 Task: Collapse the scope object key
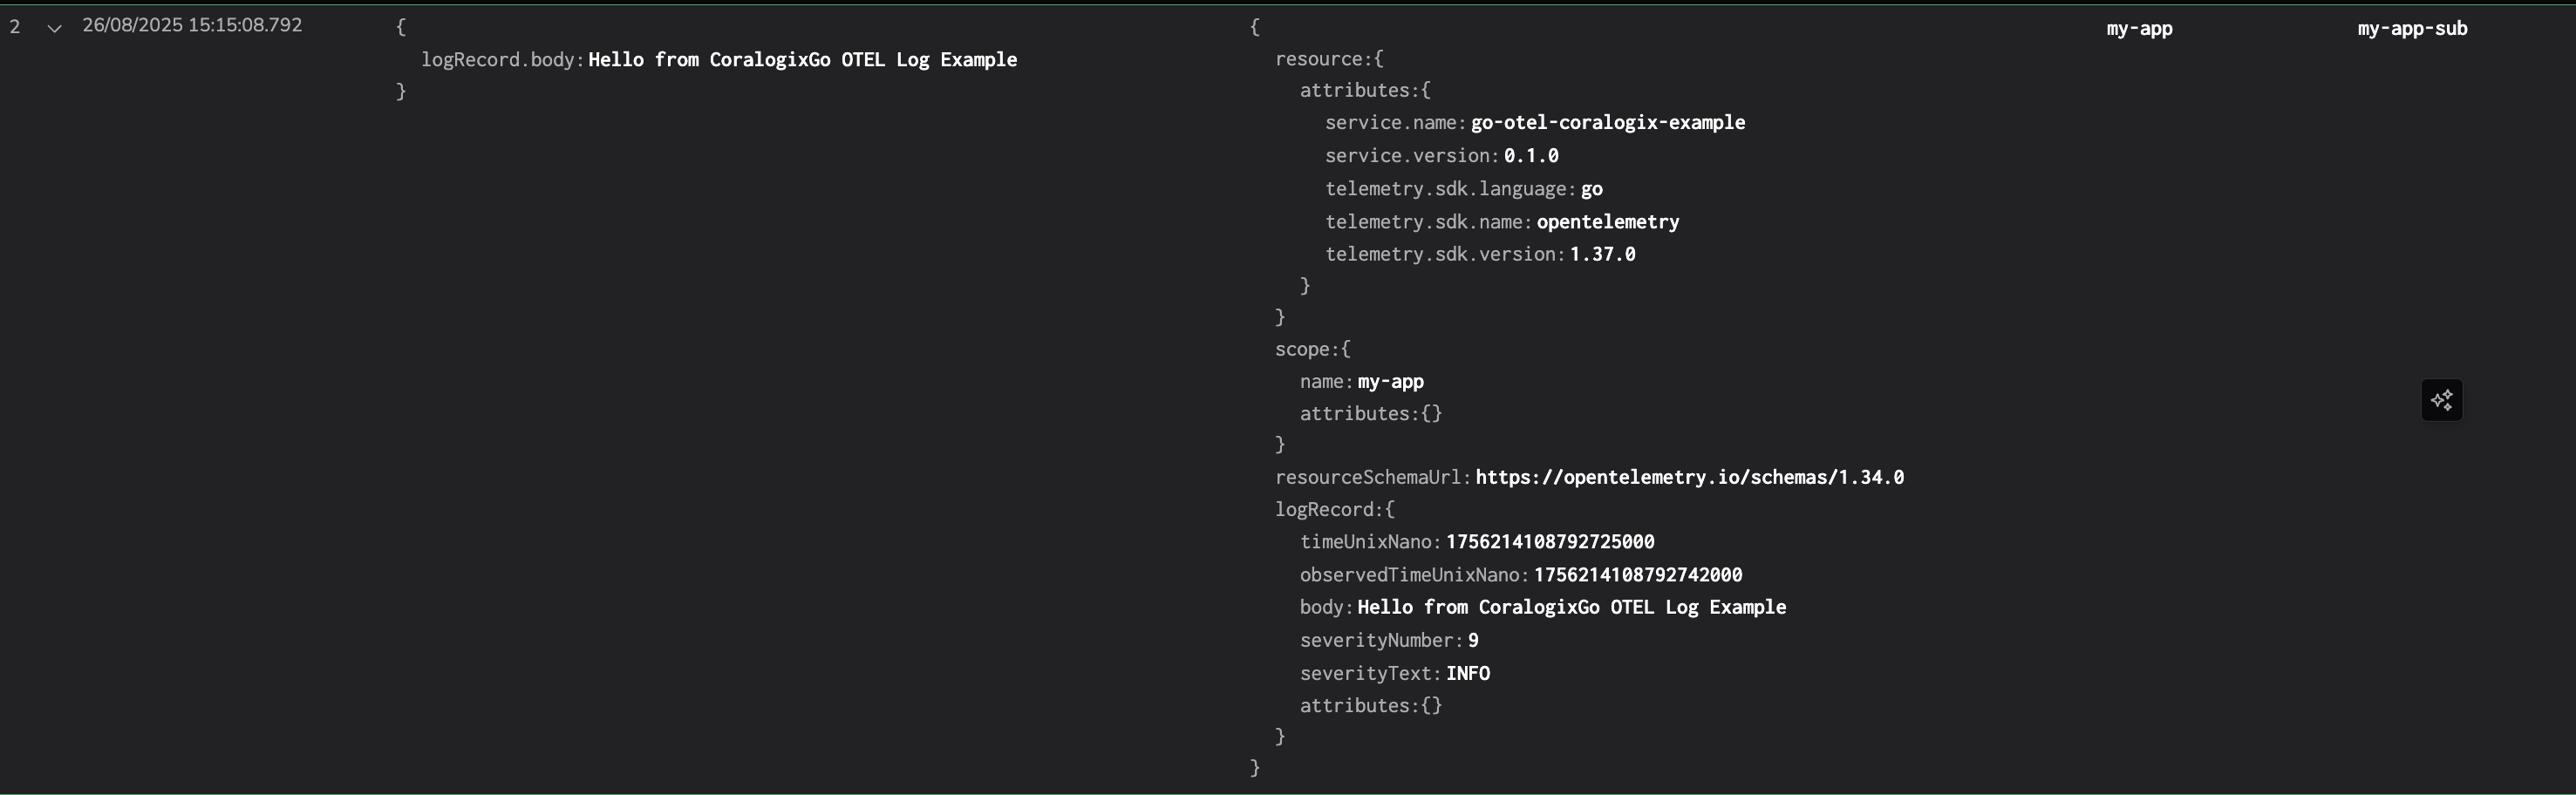point(1301,349)
